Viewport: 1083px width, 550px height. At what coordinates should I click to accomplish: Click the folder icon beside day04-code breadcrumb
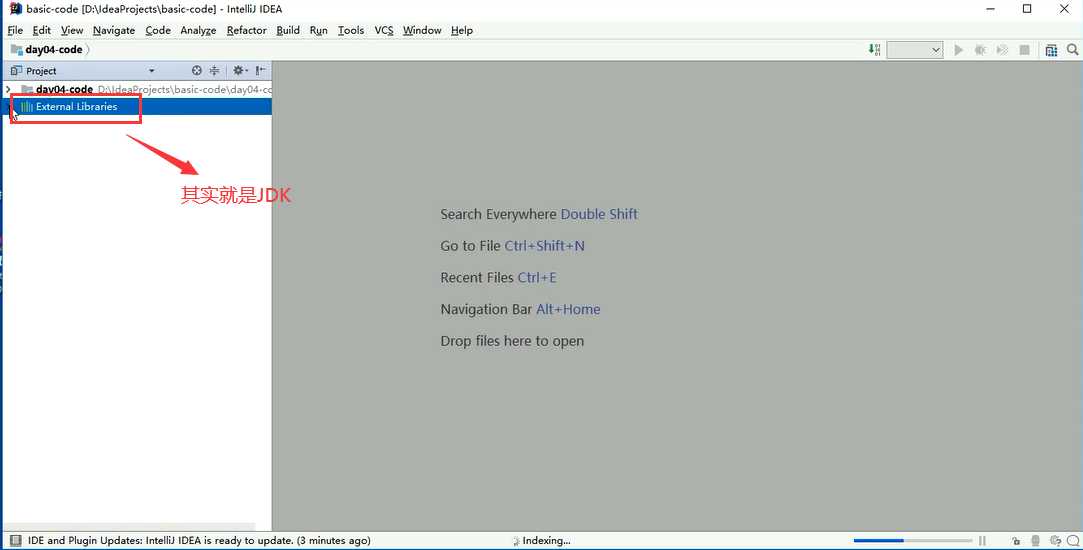tap(17, 50)
